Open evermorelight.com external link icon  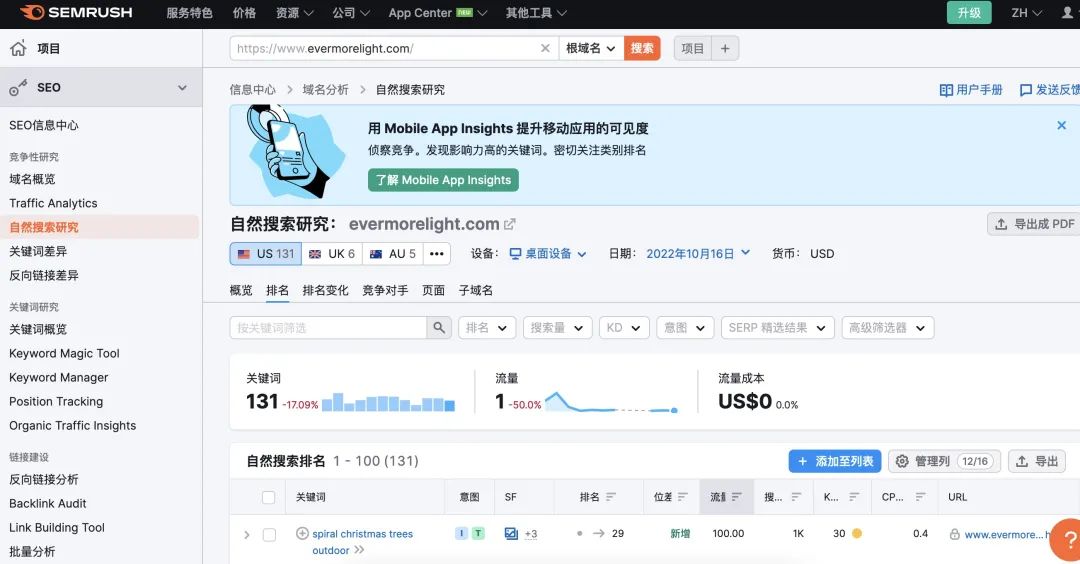click(510, 224)
